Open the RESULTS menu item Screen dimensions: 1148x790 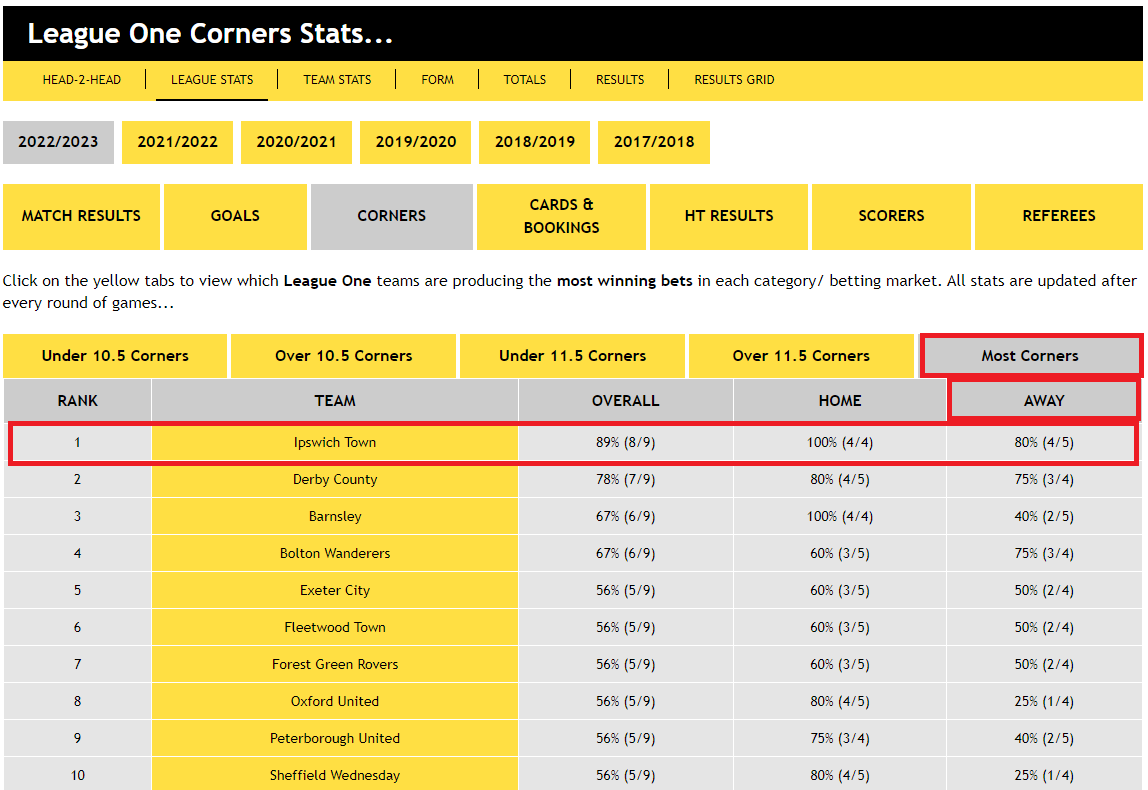click(619, 80)
